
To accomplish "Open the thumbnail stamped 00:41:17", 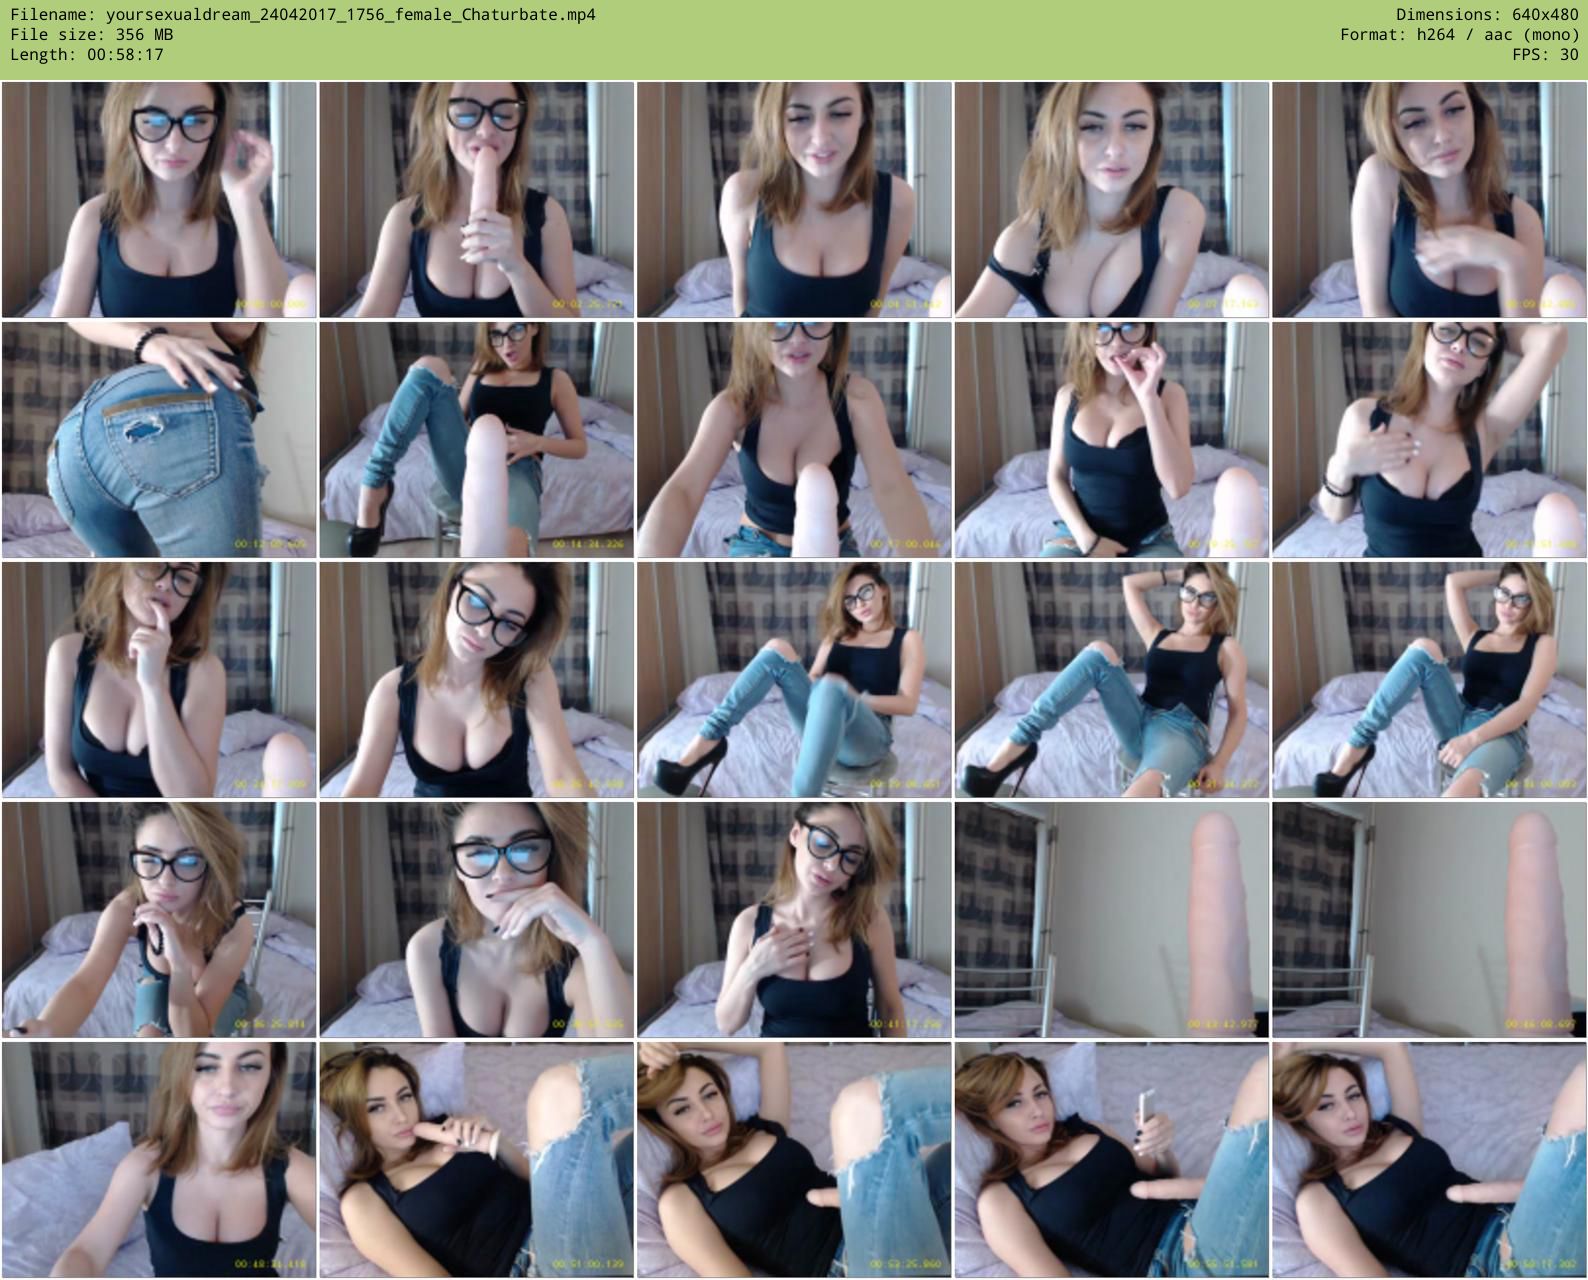I will (x=794, y=920).
